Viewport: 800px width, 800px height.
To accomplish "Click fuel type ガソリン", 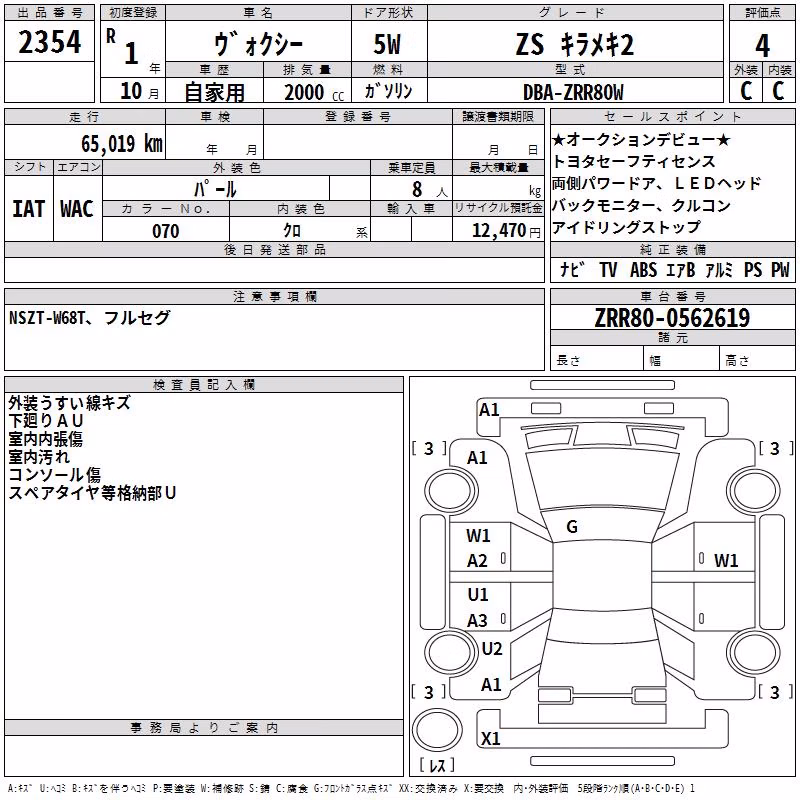I will tap(388, 91).
